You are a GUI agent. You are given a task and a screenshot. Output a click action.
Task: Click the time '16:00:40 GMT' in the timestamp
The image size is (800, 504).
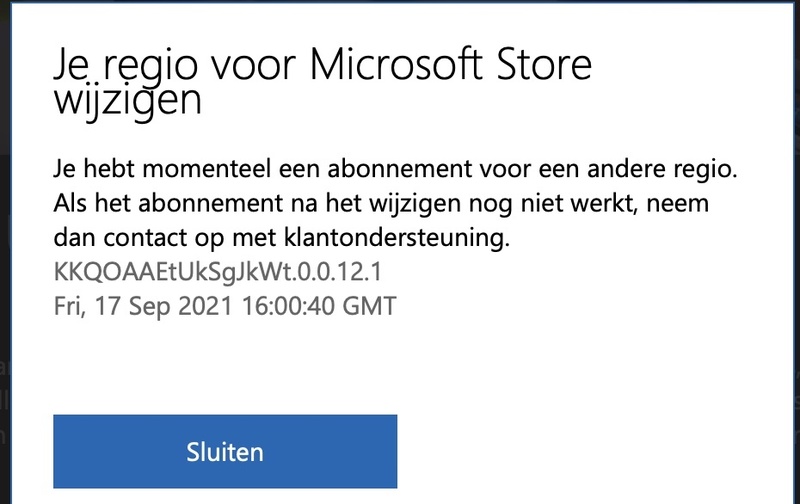click(315, 306)
